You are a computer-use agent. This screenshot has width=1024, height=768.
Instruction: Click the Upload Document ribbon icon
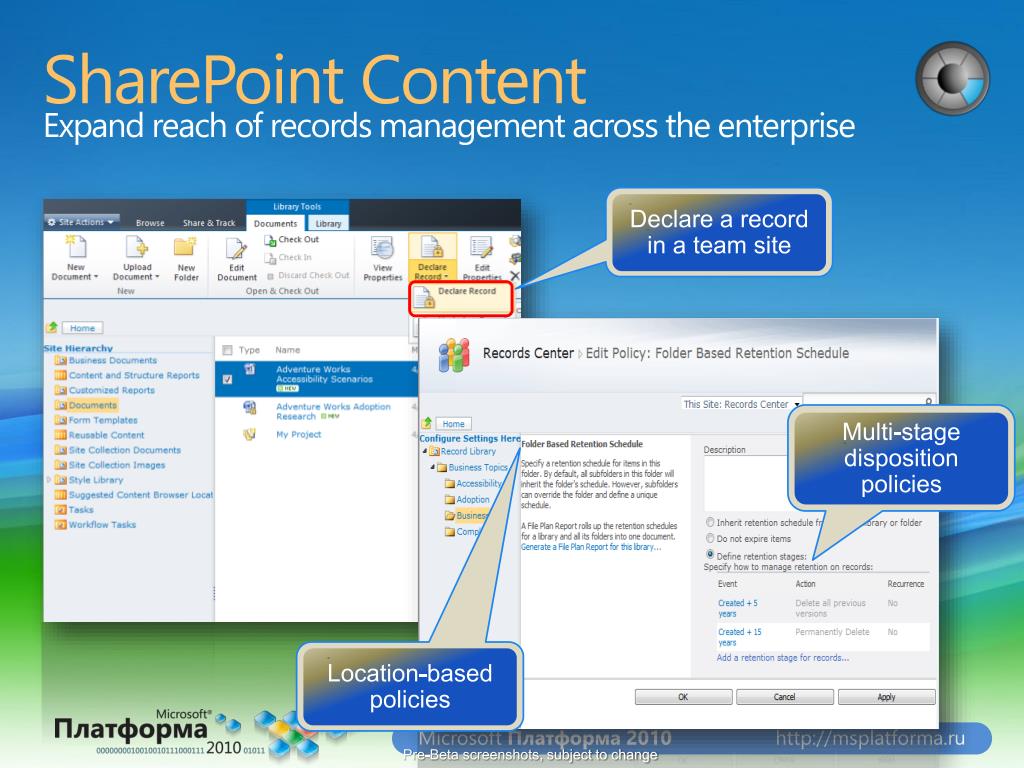click(137, 248)
